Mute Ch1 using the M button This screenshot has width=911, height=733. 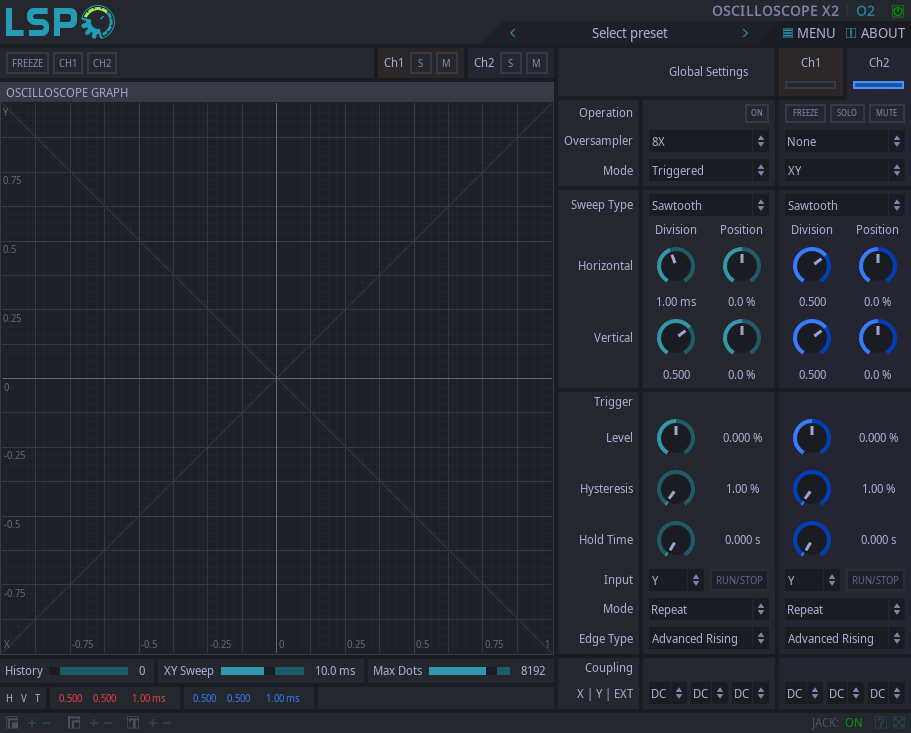click(446, 63)
